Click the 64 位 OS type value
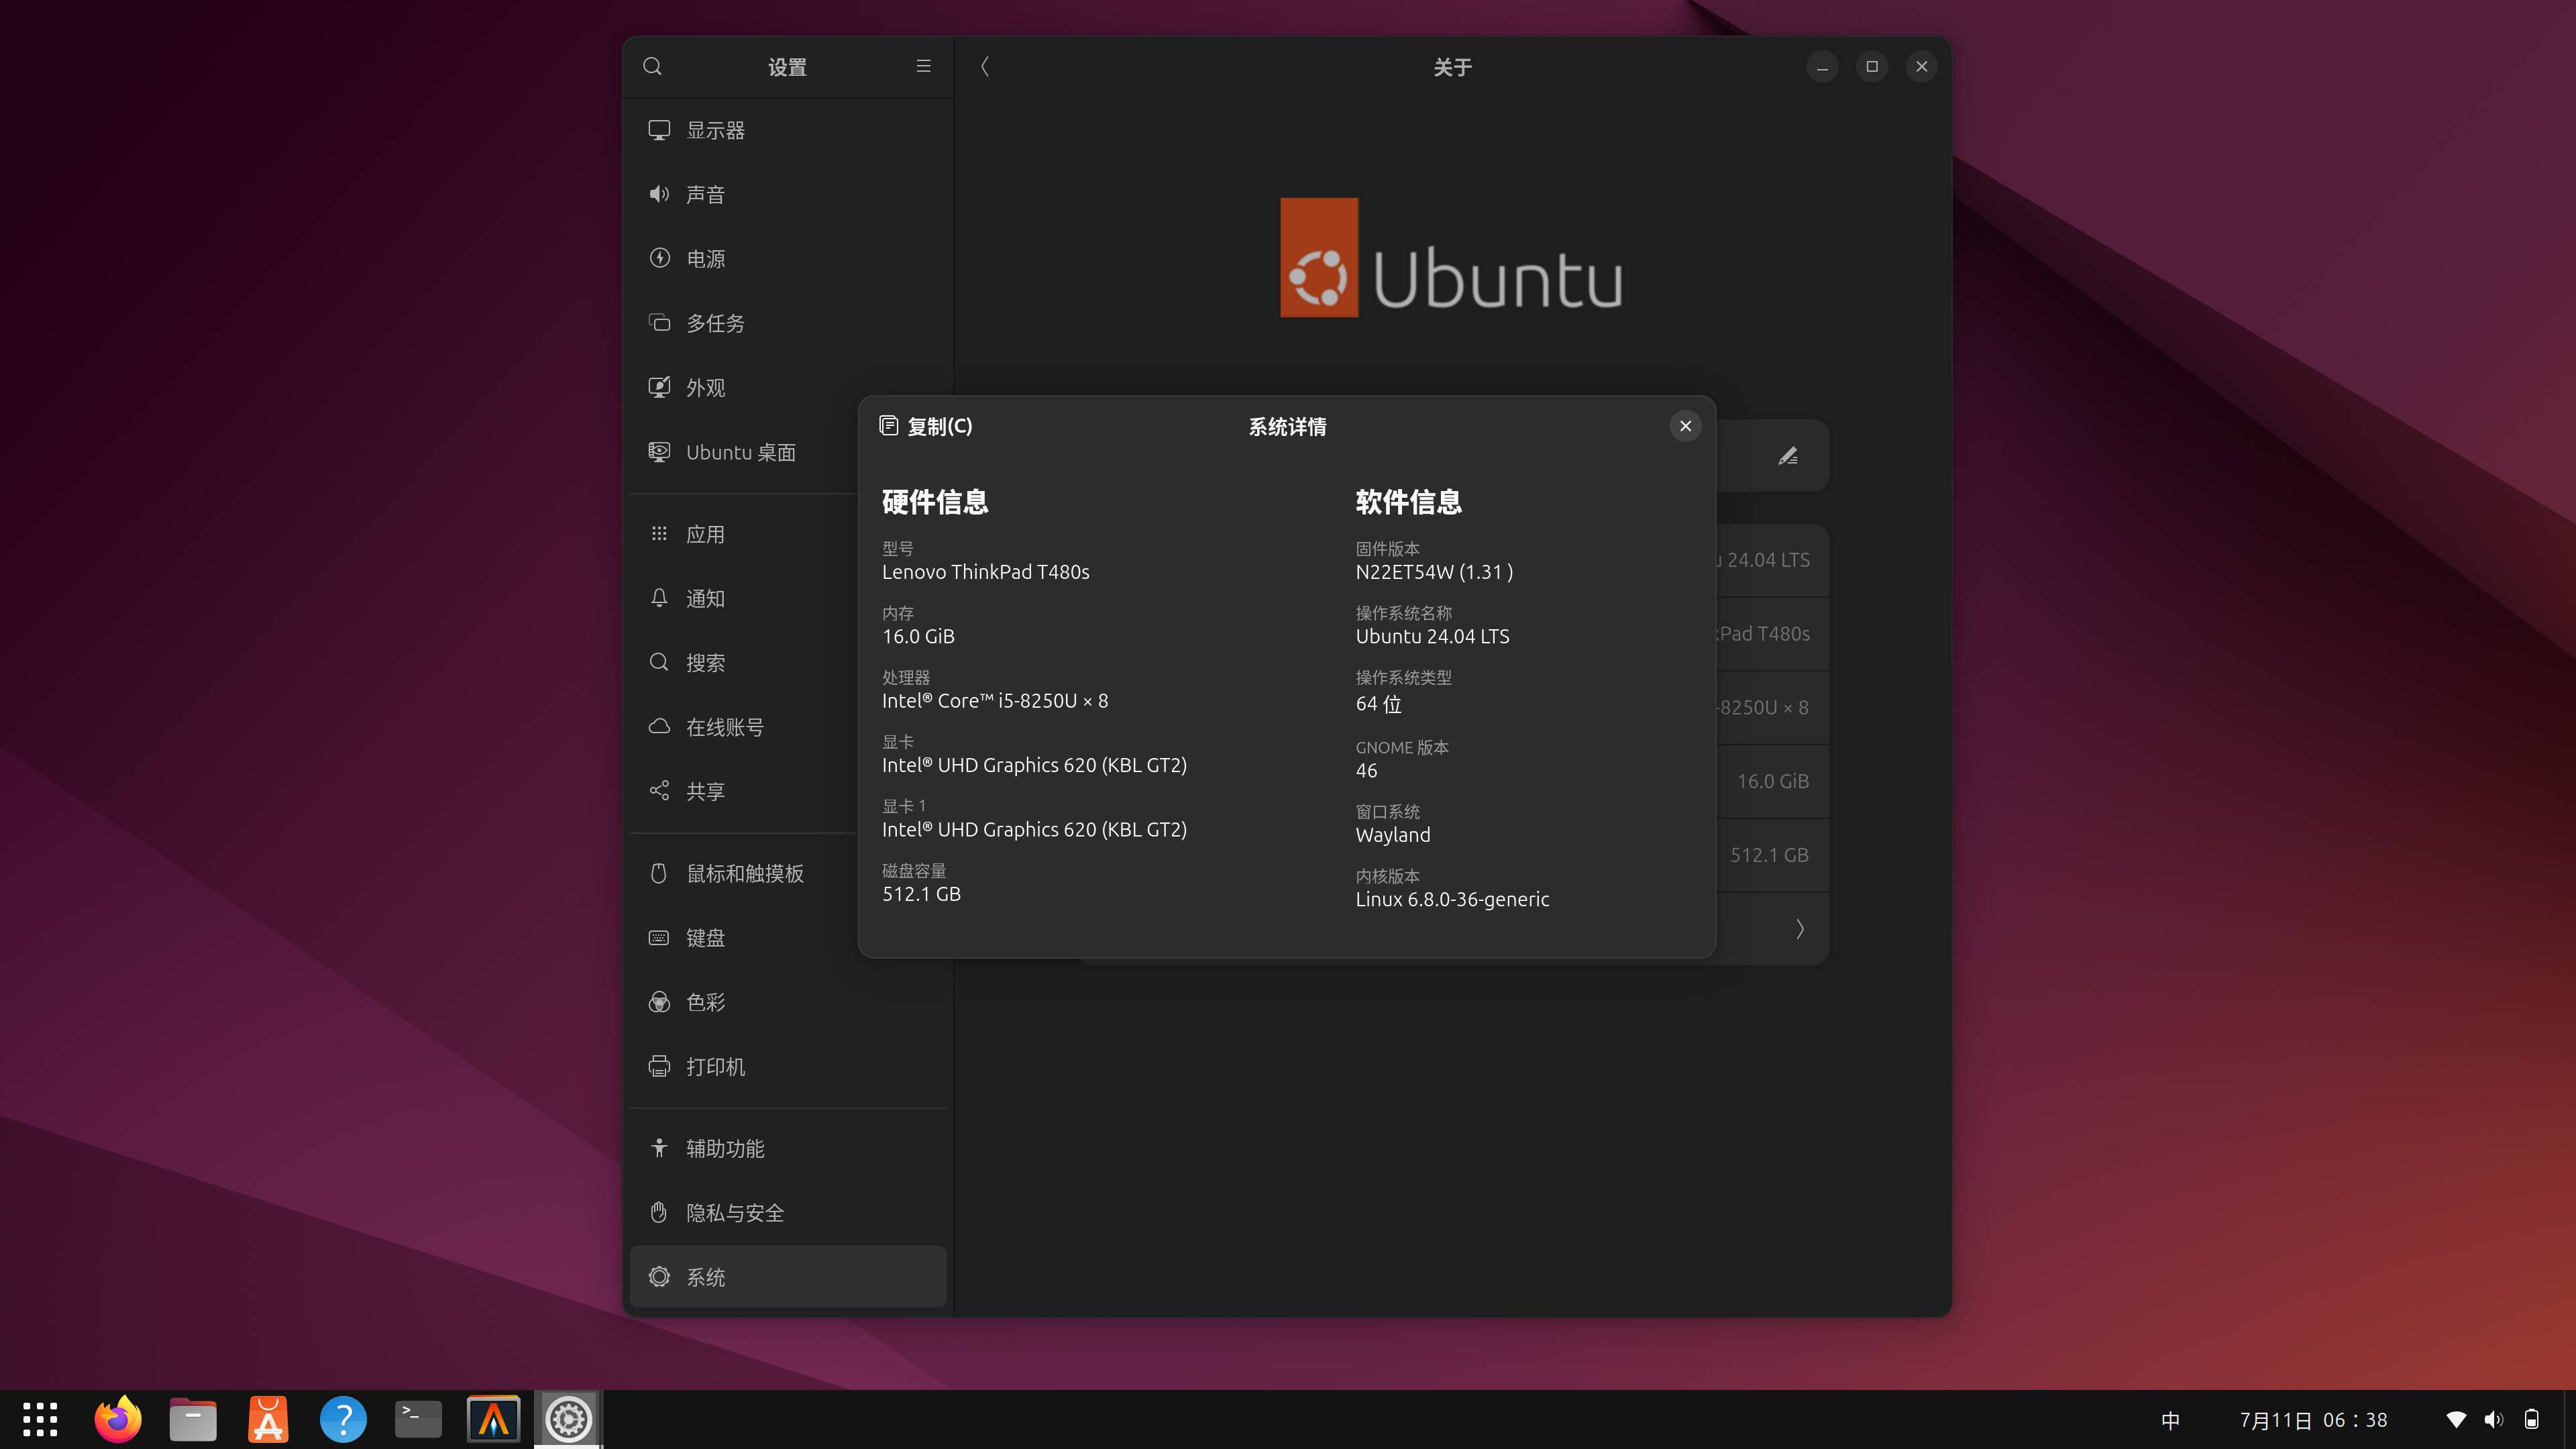This screenshot has height=1449, width=2576. [1378, 704]
